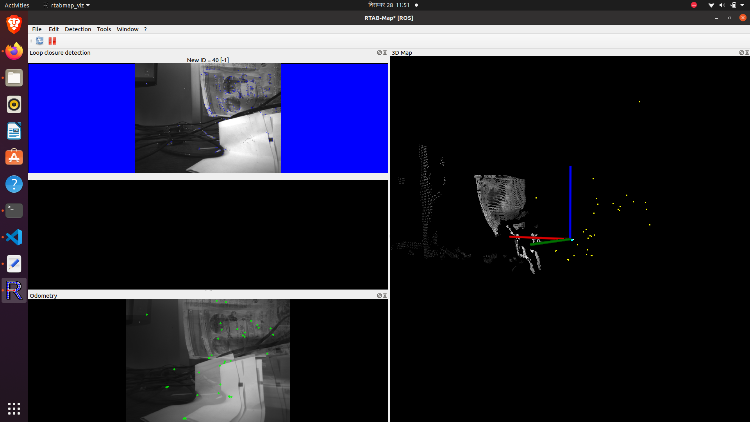Click the Odometry camera image view
The image size is (750, 422).
(208, 360)
